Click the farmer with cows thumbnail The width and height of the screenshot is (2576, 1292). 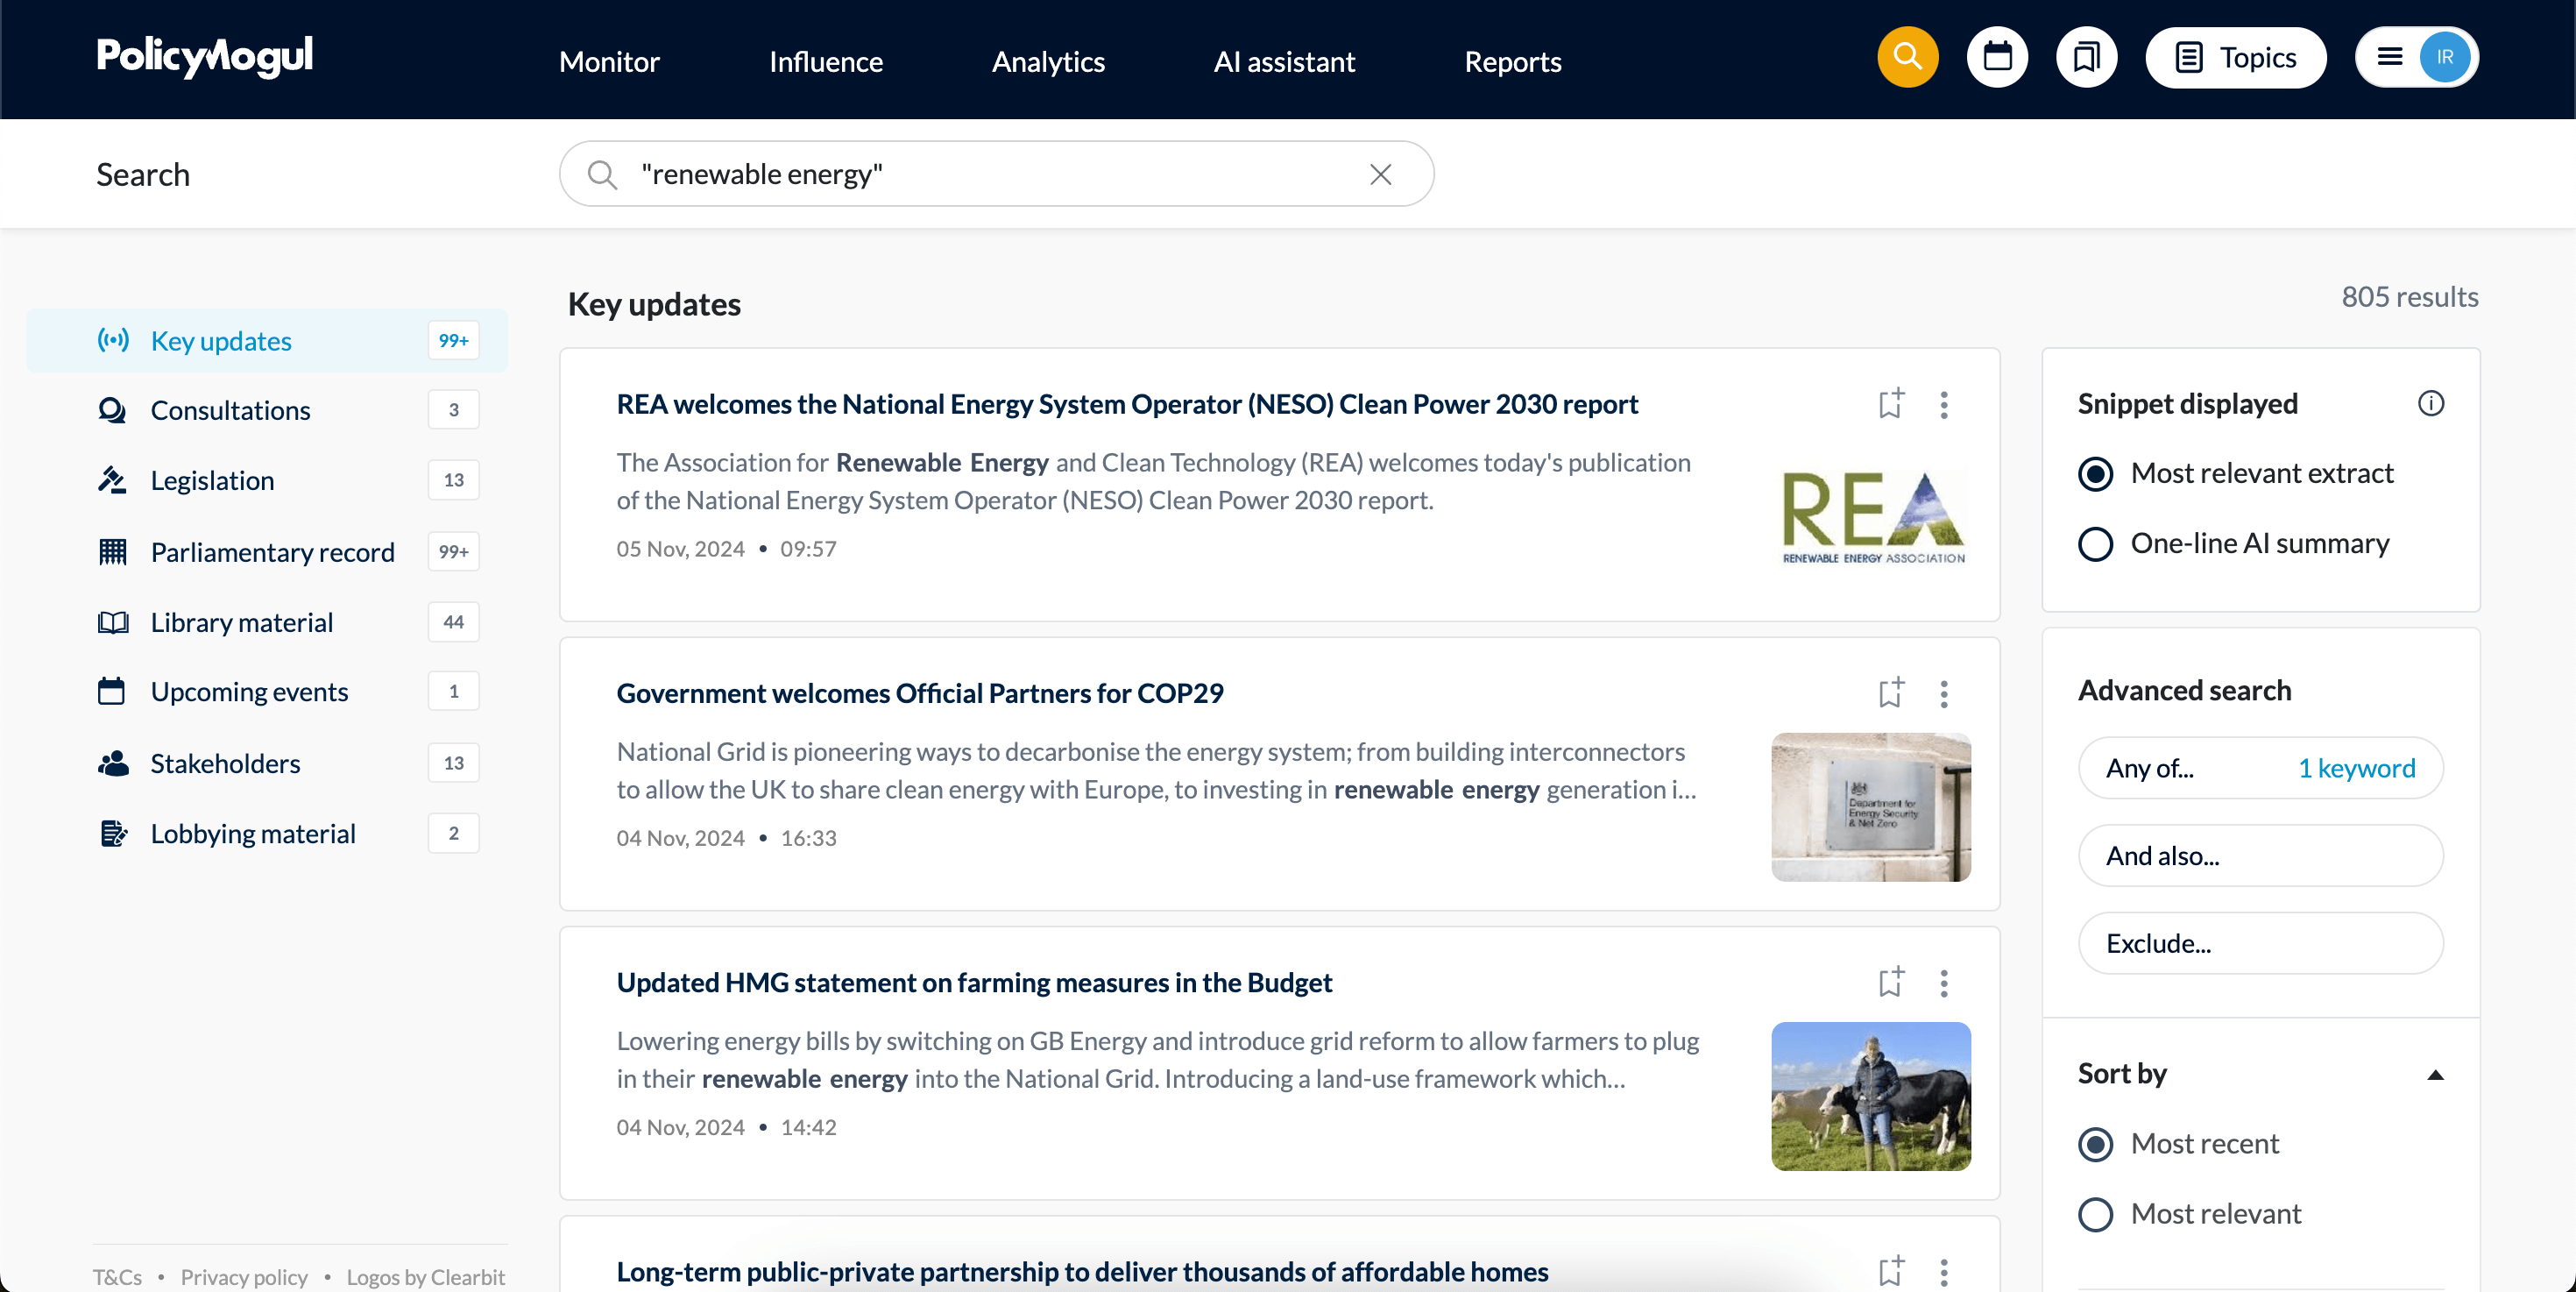click(1870, 1096)
